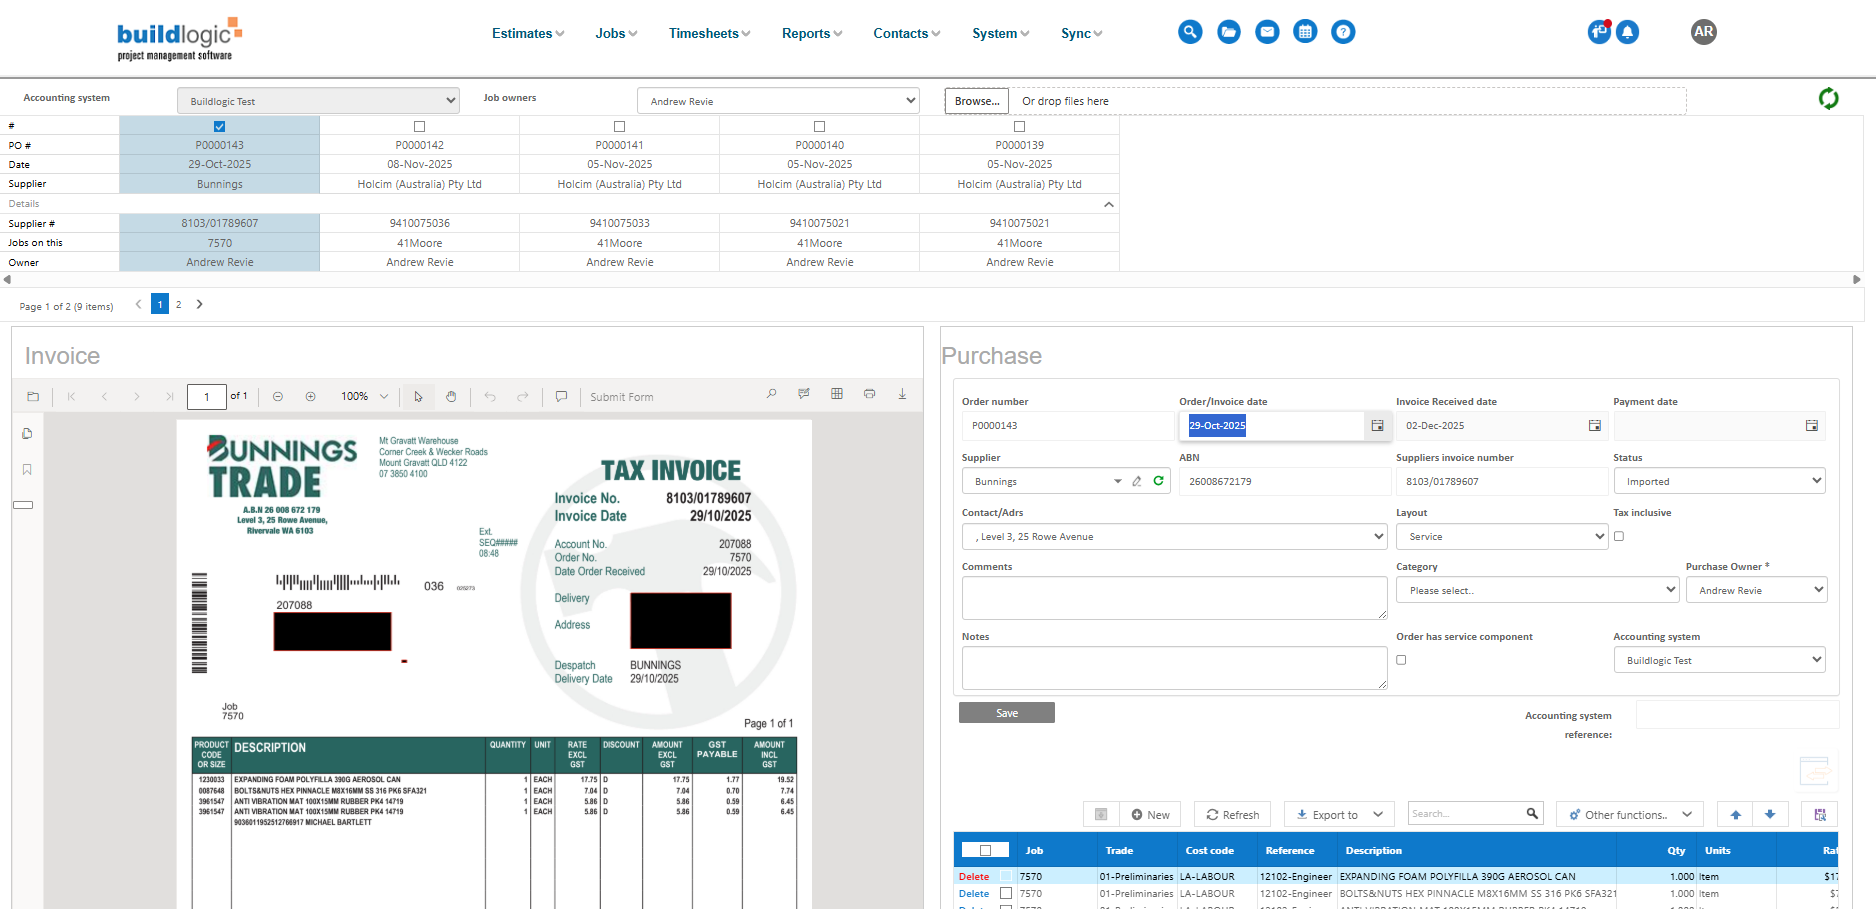
Task: Click the edit pencil icon beside Supplier
Action: 1137,481
